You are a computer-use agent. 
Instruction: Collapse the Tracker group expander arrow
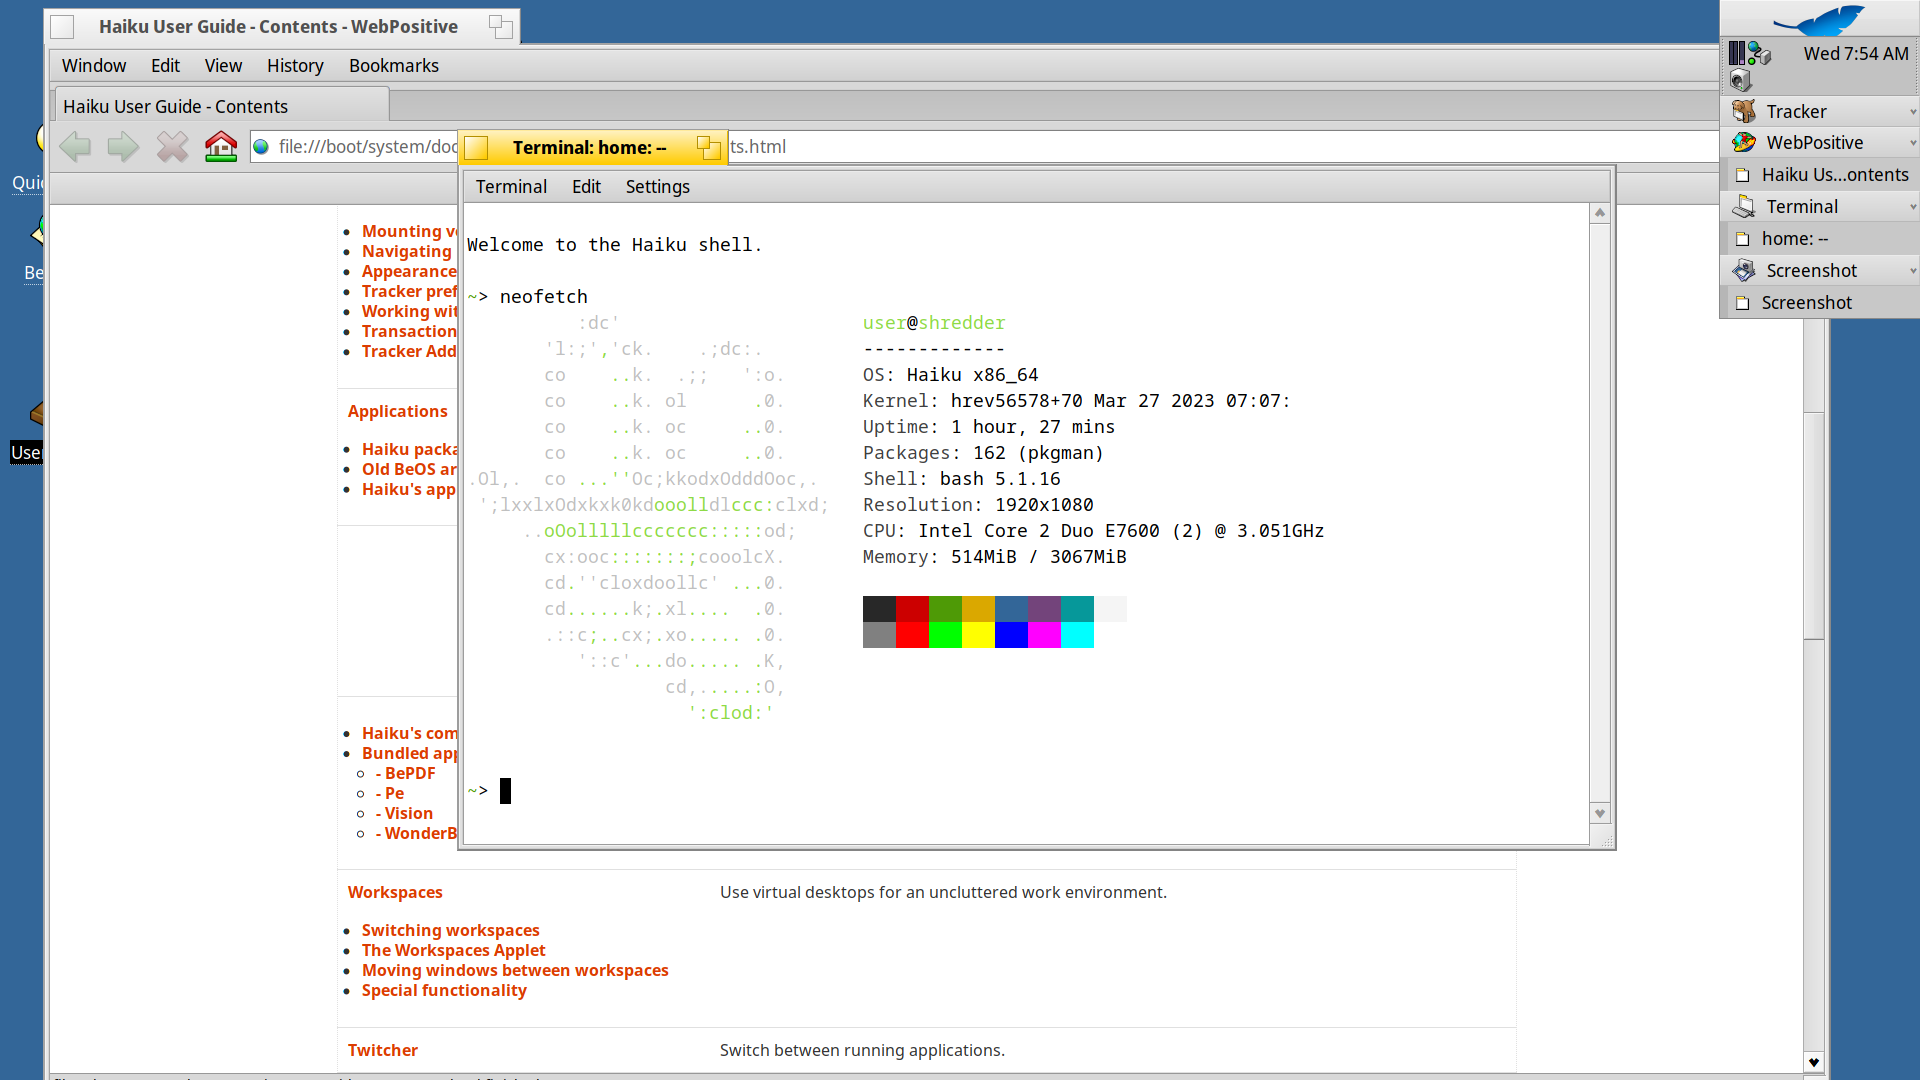tap(1912, 112)
